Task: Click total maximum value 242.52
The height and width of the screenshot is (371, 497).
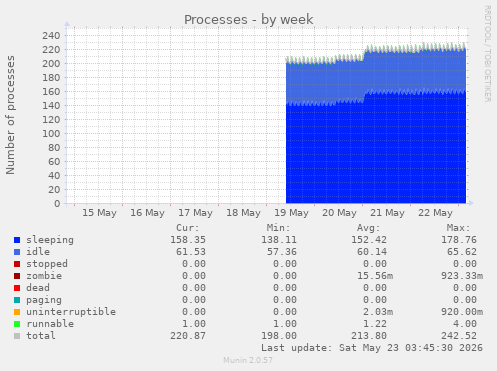Action: (x=459, y=336)
